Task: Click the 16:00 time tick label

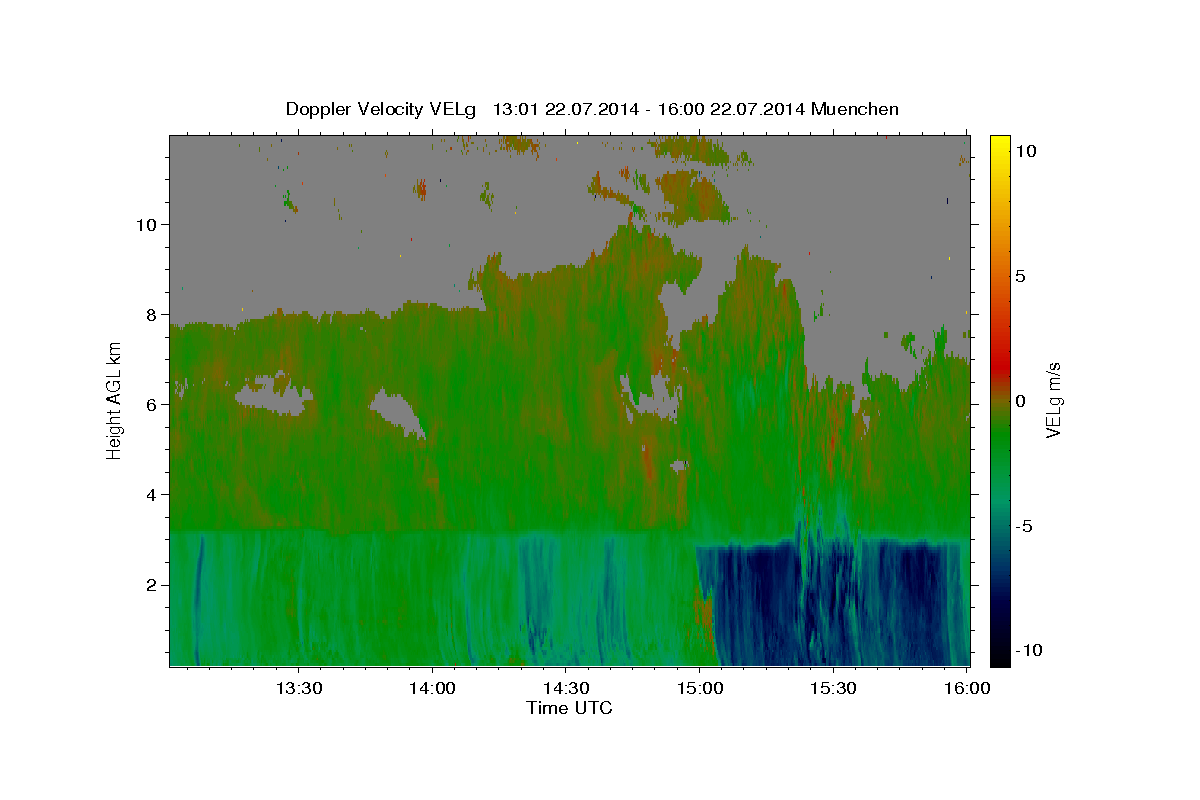Action: click(966, 688)
